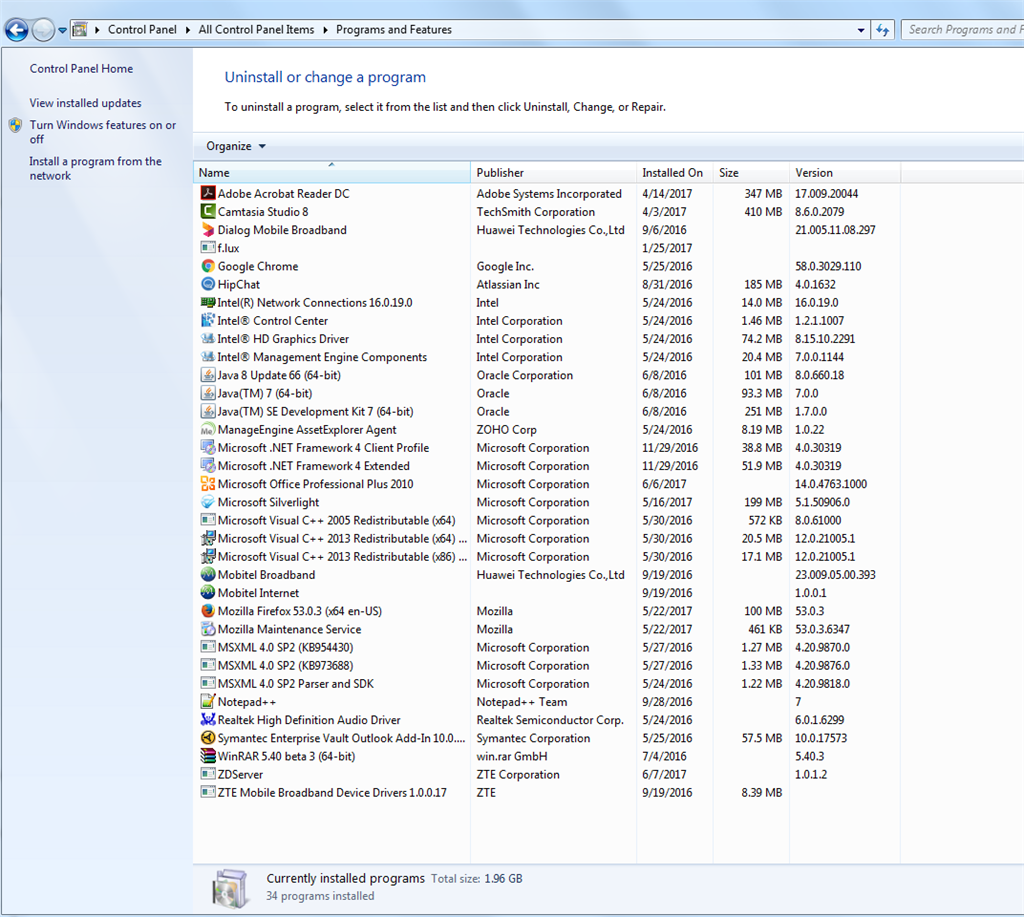
Task: Click version 58.0.3029.110 cell
Action: (x=828, y=266)
